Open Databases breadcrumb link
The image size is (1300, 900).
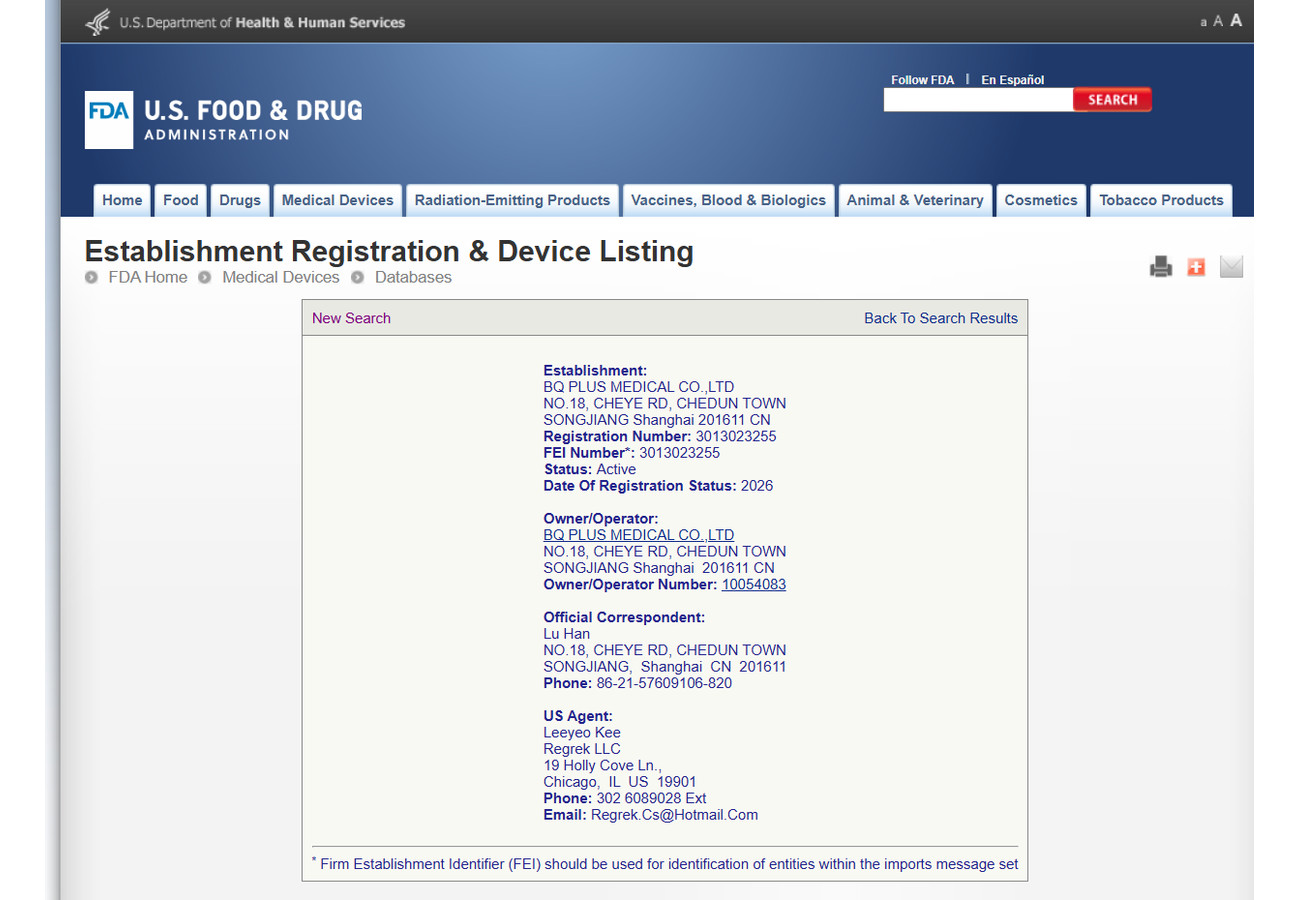coord(413,277)
